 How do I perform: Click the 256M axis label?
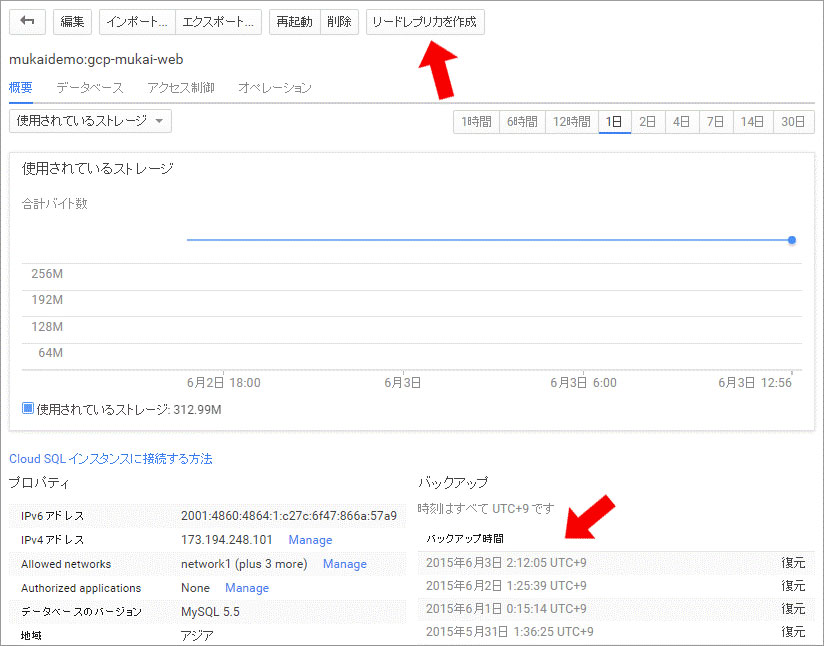point(47,273)
